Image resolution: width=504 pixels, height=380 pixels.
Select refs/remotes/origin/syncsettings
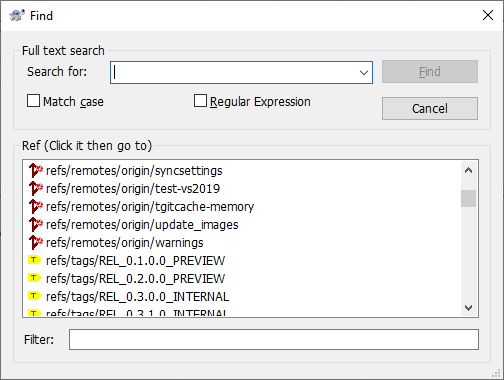(134, 171)
